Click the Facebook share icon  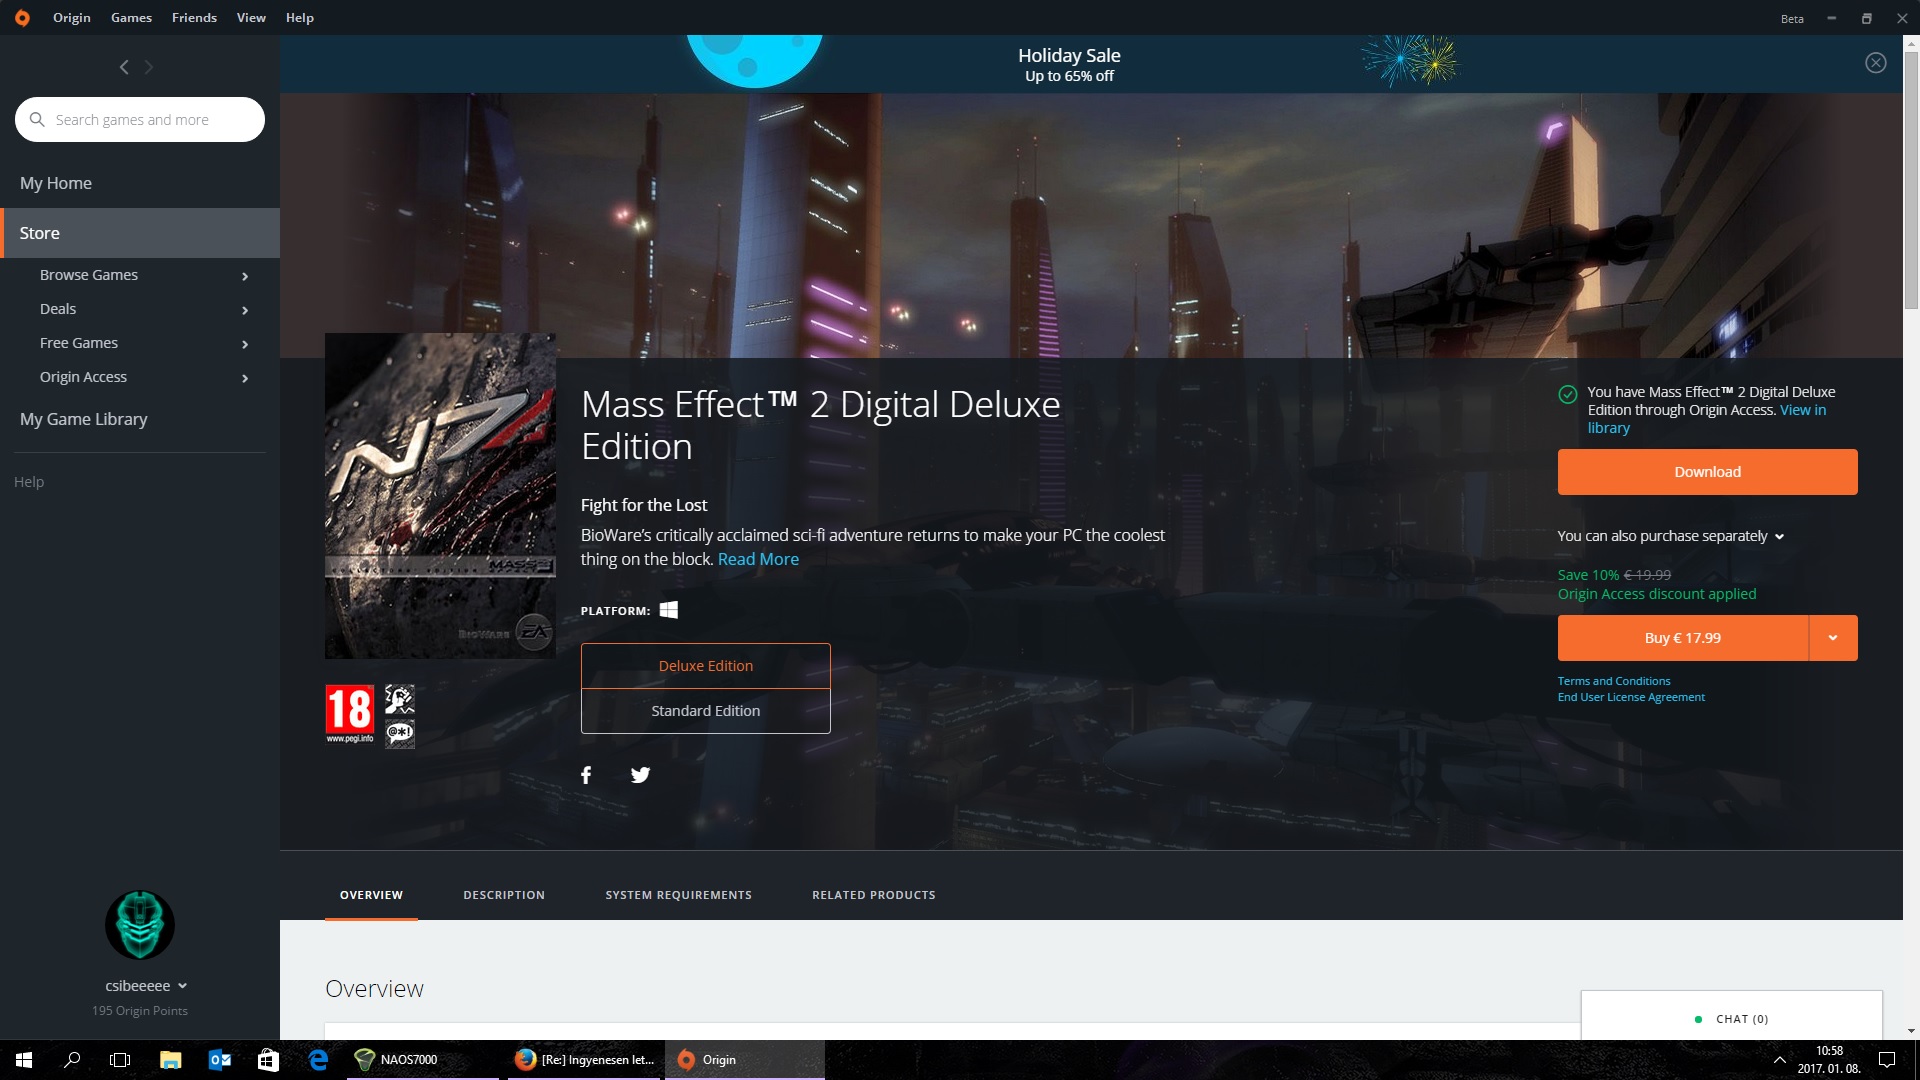coord(586,775)
